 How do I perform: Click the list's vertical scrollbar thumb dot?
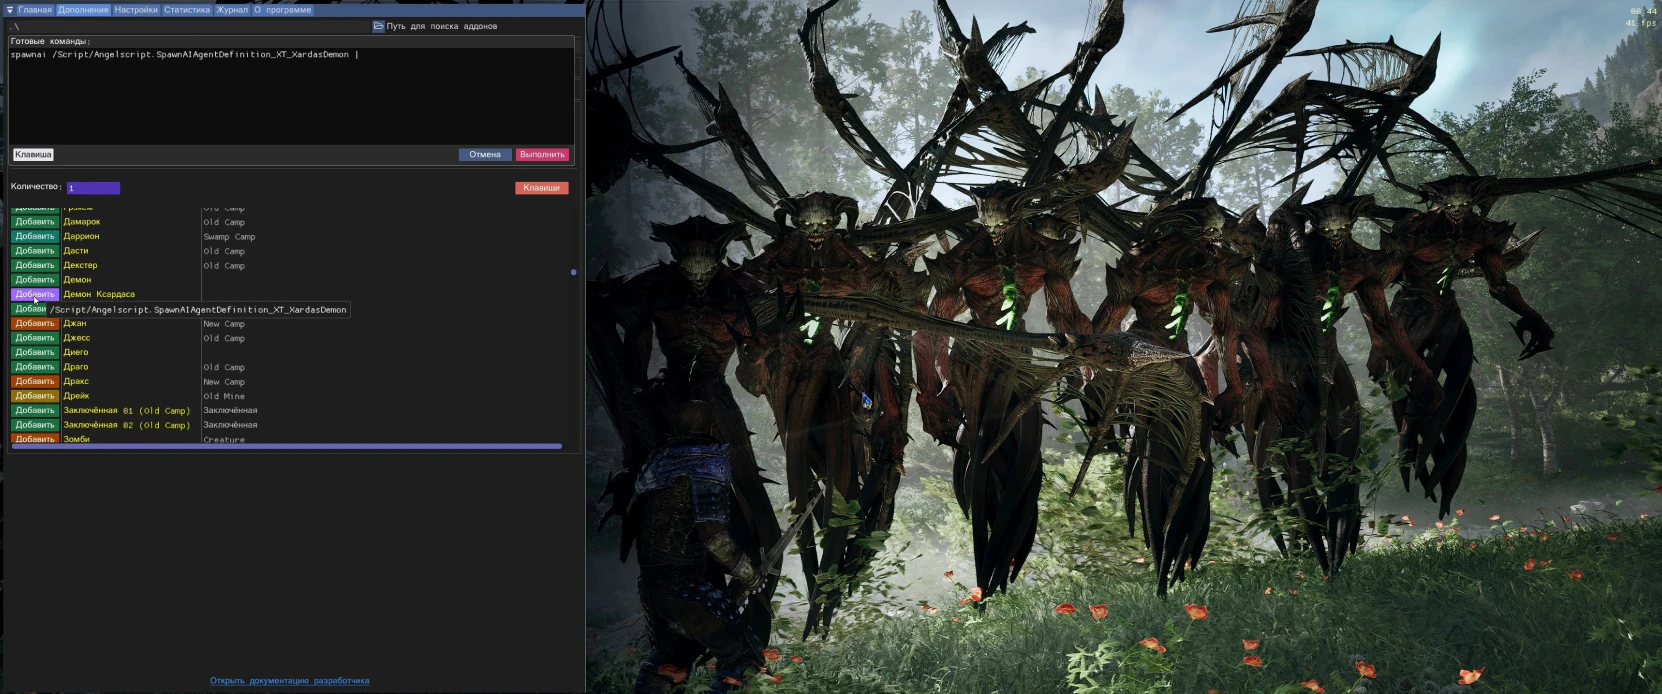click(x=573, y=272)
